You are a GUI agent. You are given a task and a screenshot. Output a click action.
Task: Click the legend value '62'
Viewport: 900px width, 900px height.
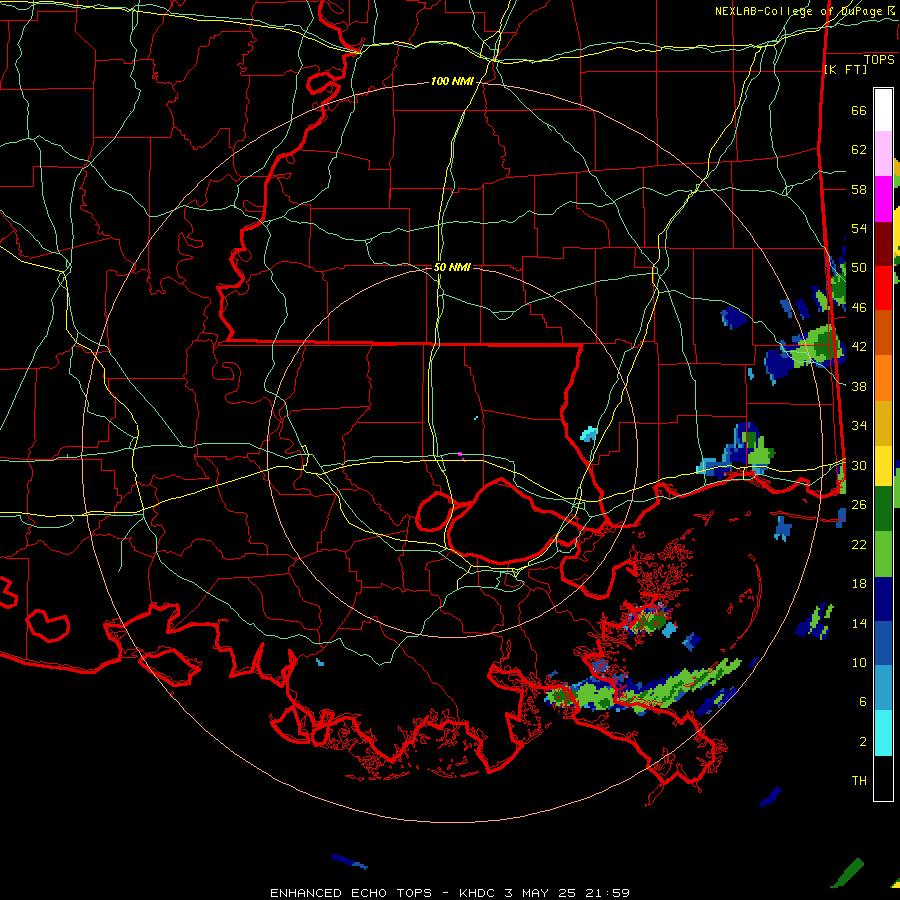point(859,150)
